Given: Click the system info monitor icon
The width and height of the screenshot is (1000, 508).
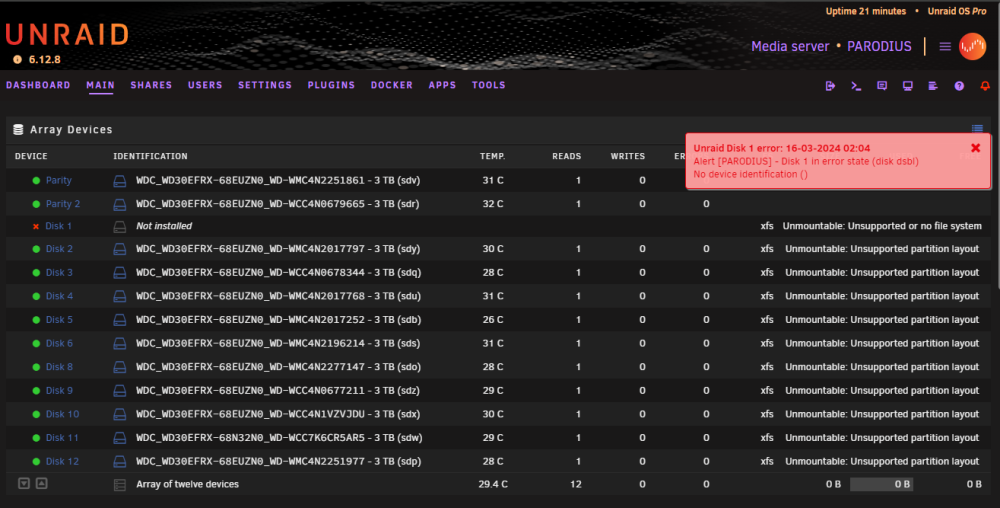Looking at the screenshot, I should click(x=908, y=85).
